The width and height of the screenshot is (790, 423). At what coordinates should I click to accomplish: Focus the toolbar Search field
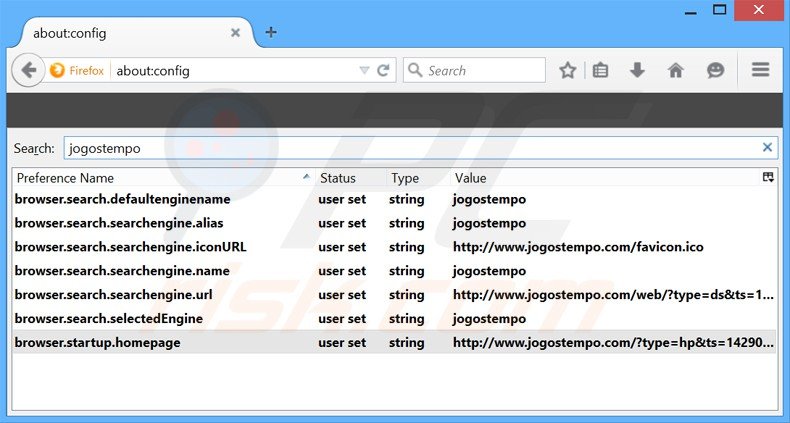pos(474,70)
